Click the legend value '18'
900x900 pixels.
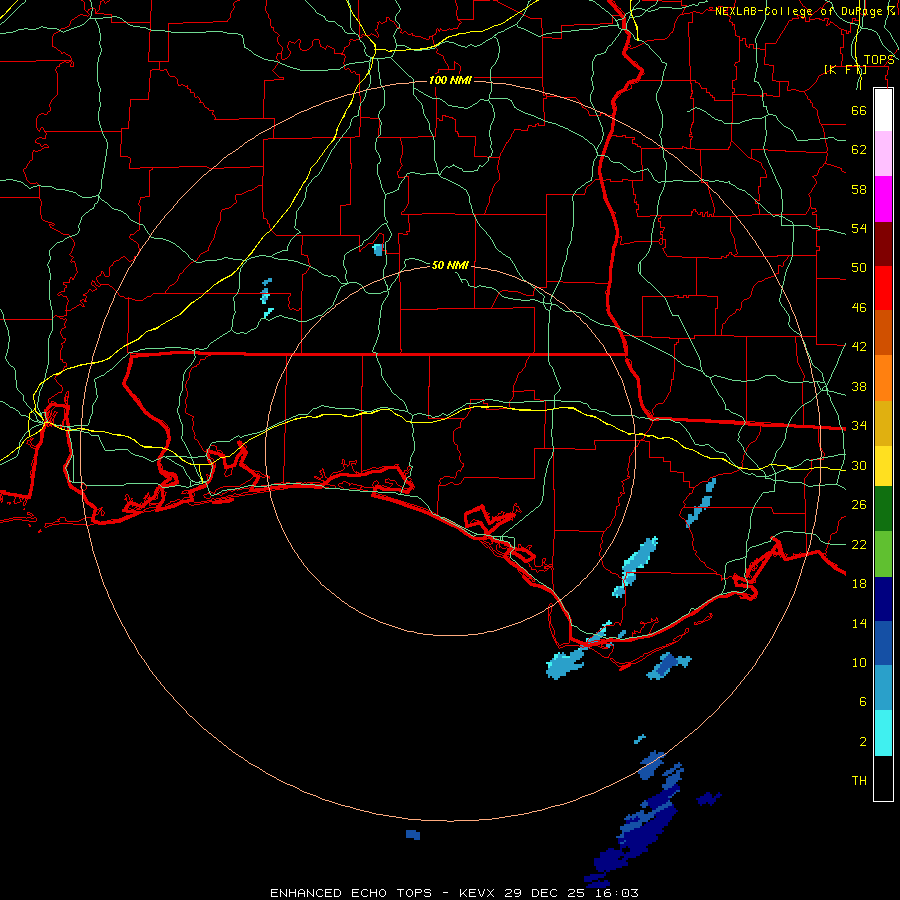click(859, 584)
